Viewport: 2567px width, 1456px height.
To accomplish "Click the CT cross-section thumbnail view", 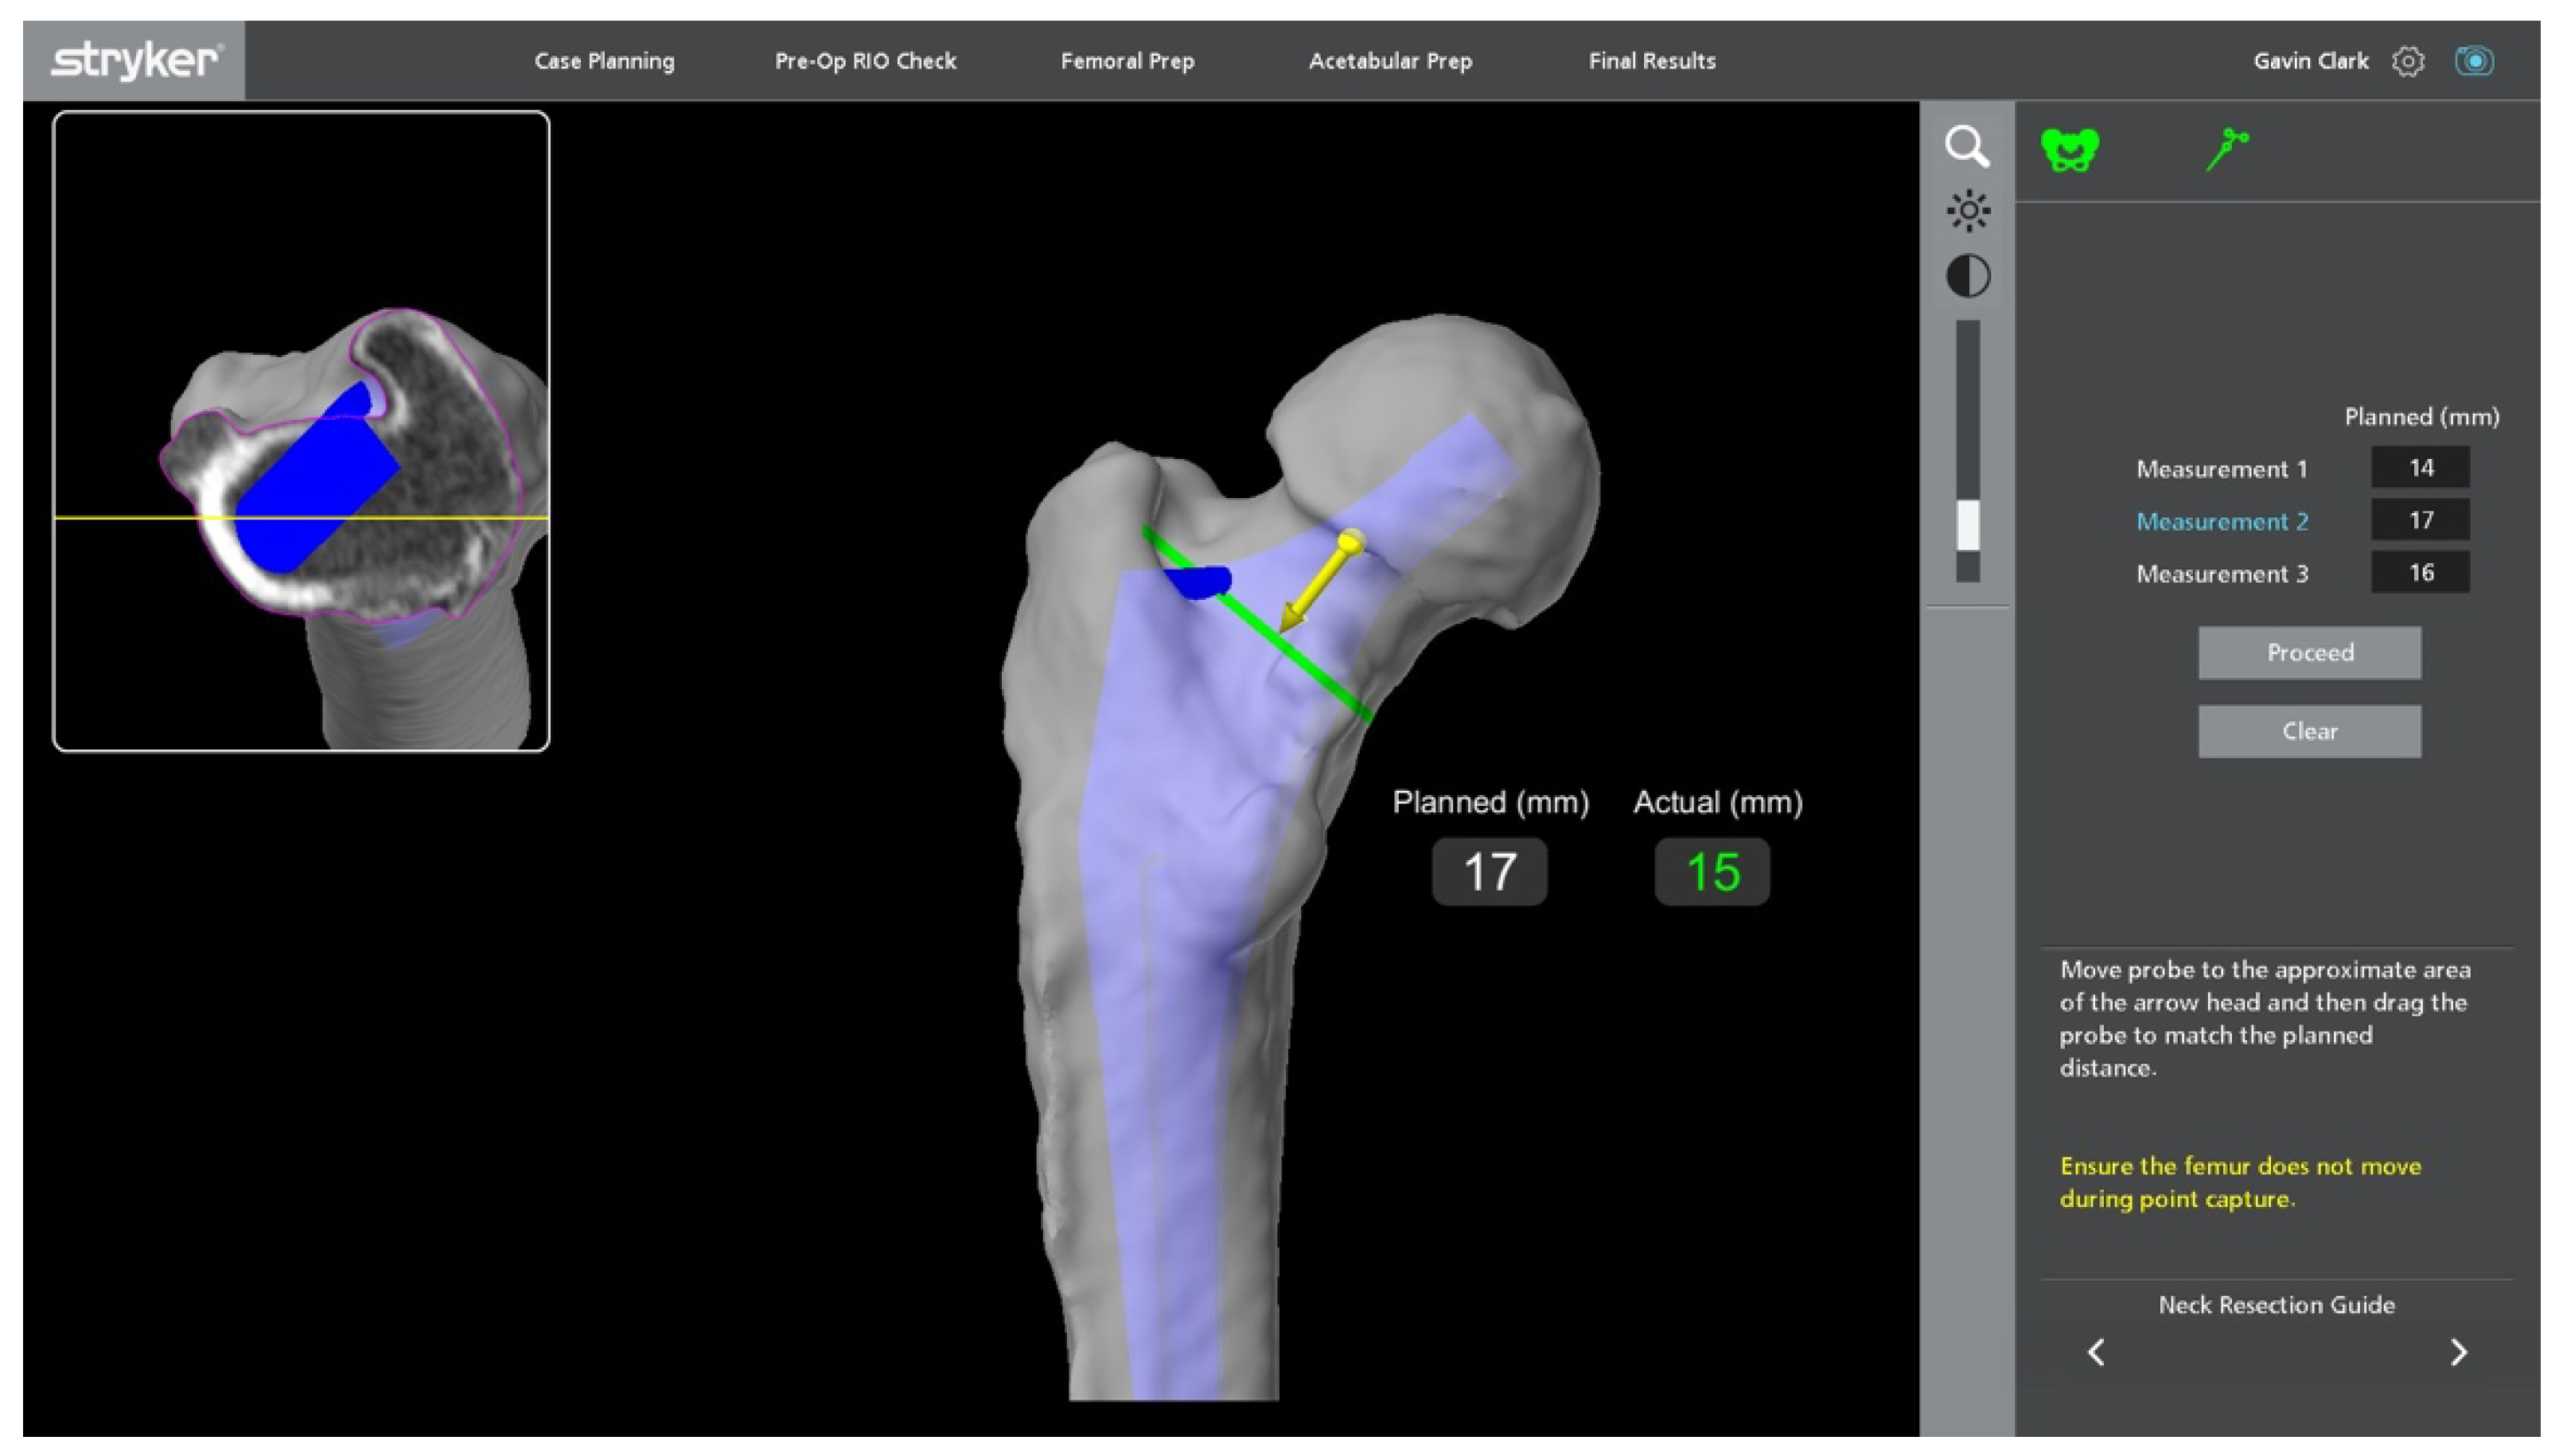I will tap(301, 431).
